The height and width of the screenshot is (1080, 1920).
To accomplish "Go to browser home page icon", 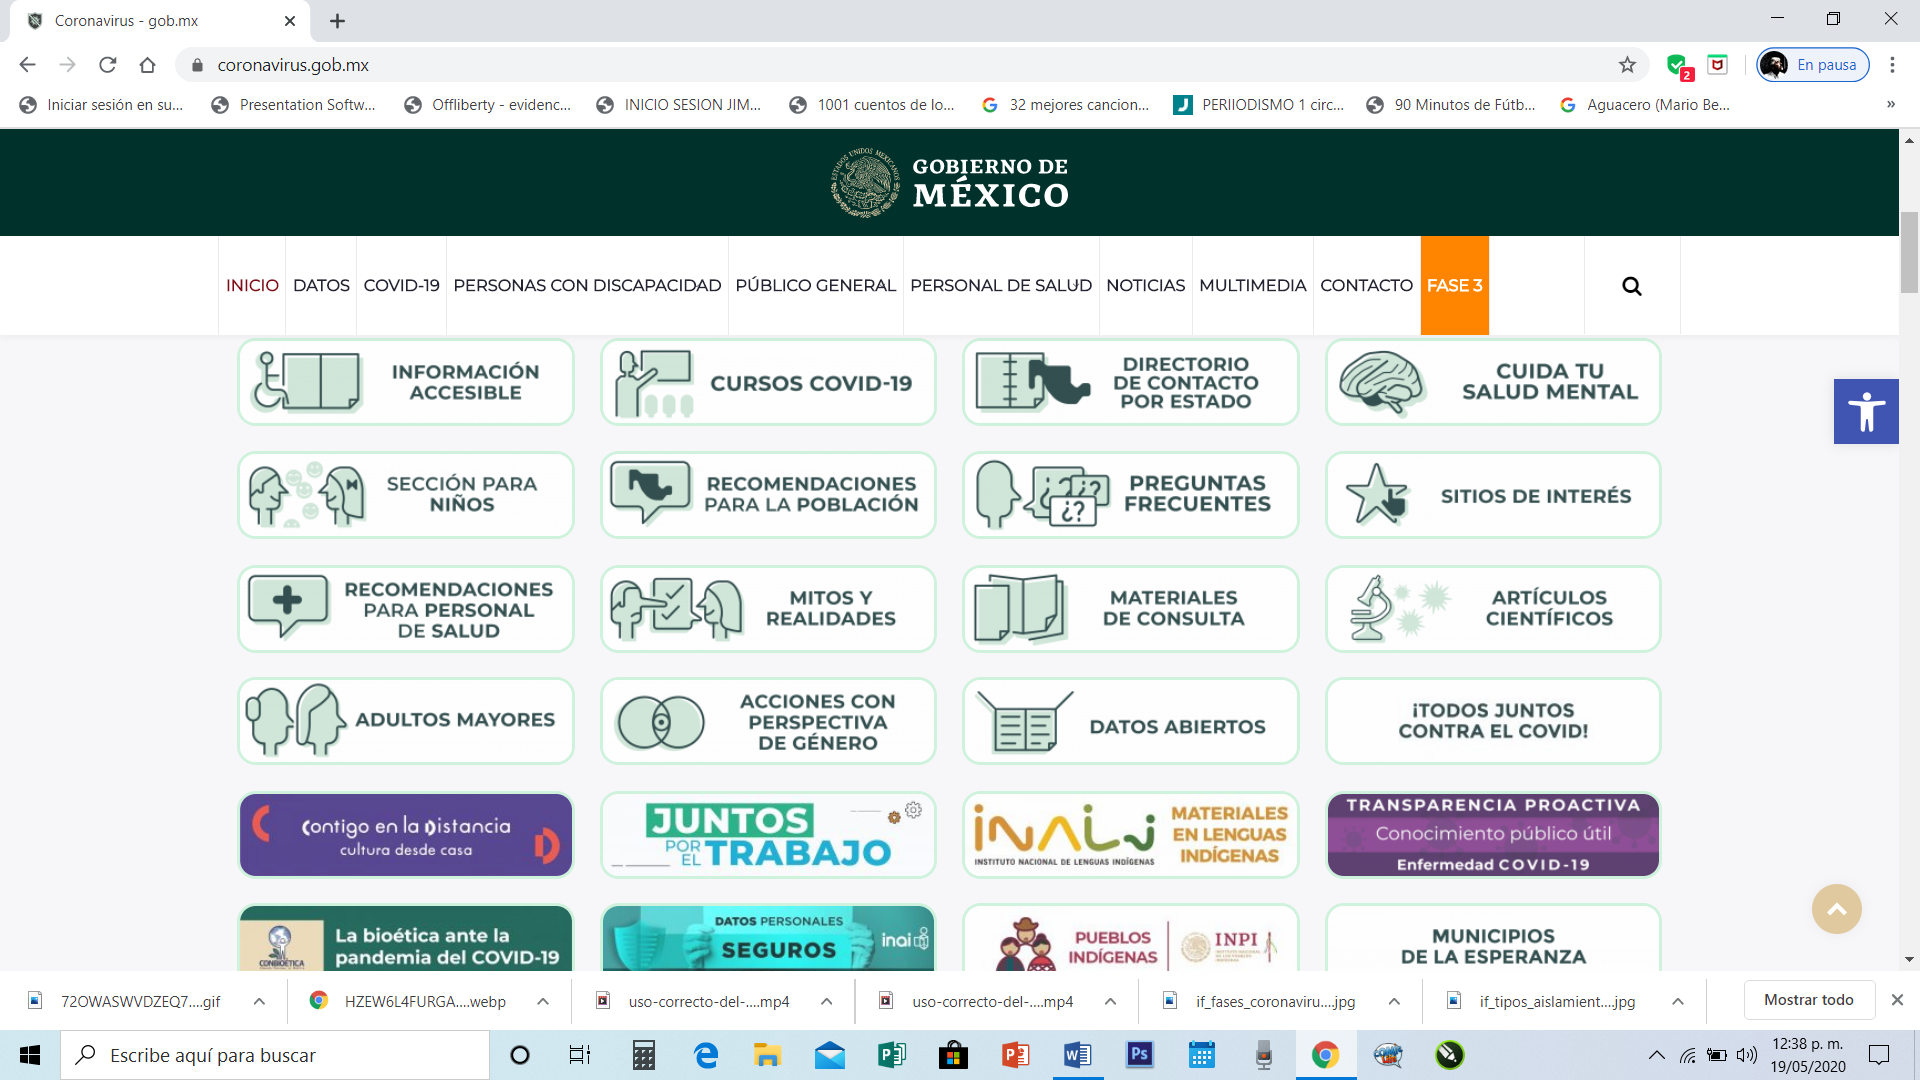I will pos(148,65).
